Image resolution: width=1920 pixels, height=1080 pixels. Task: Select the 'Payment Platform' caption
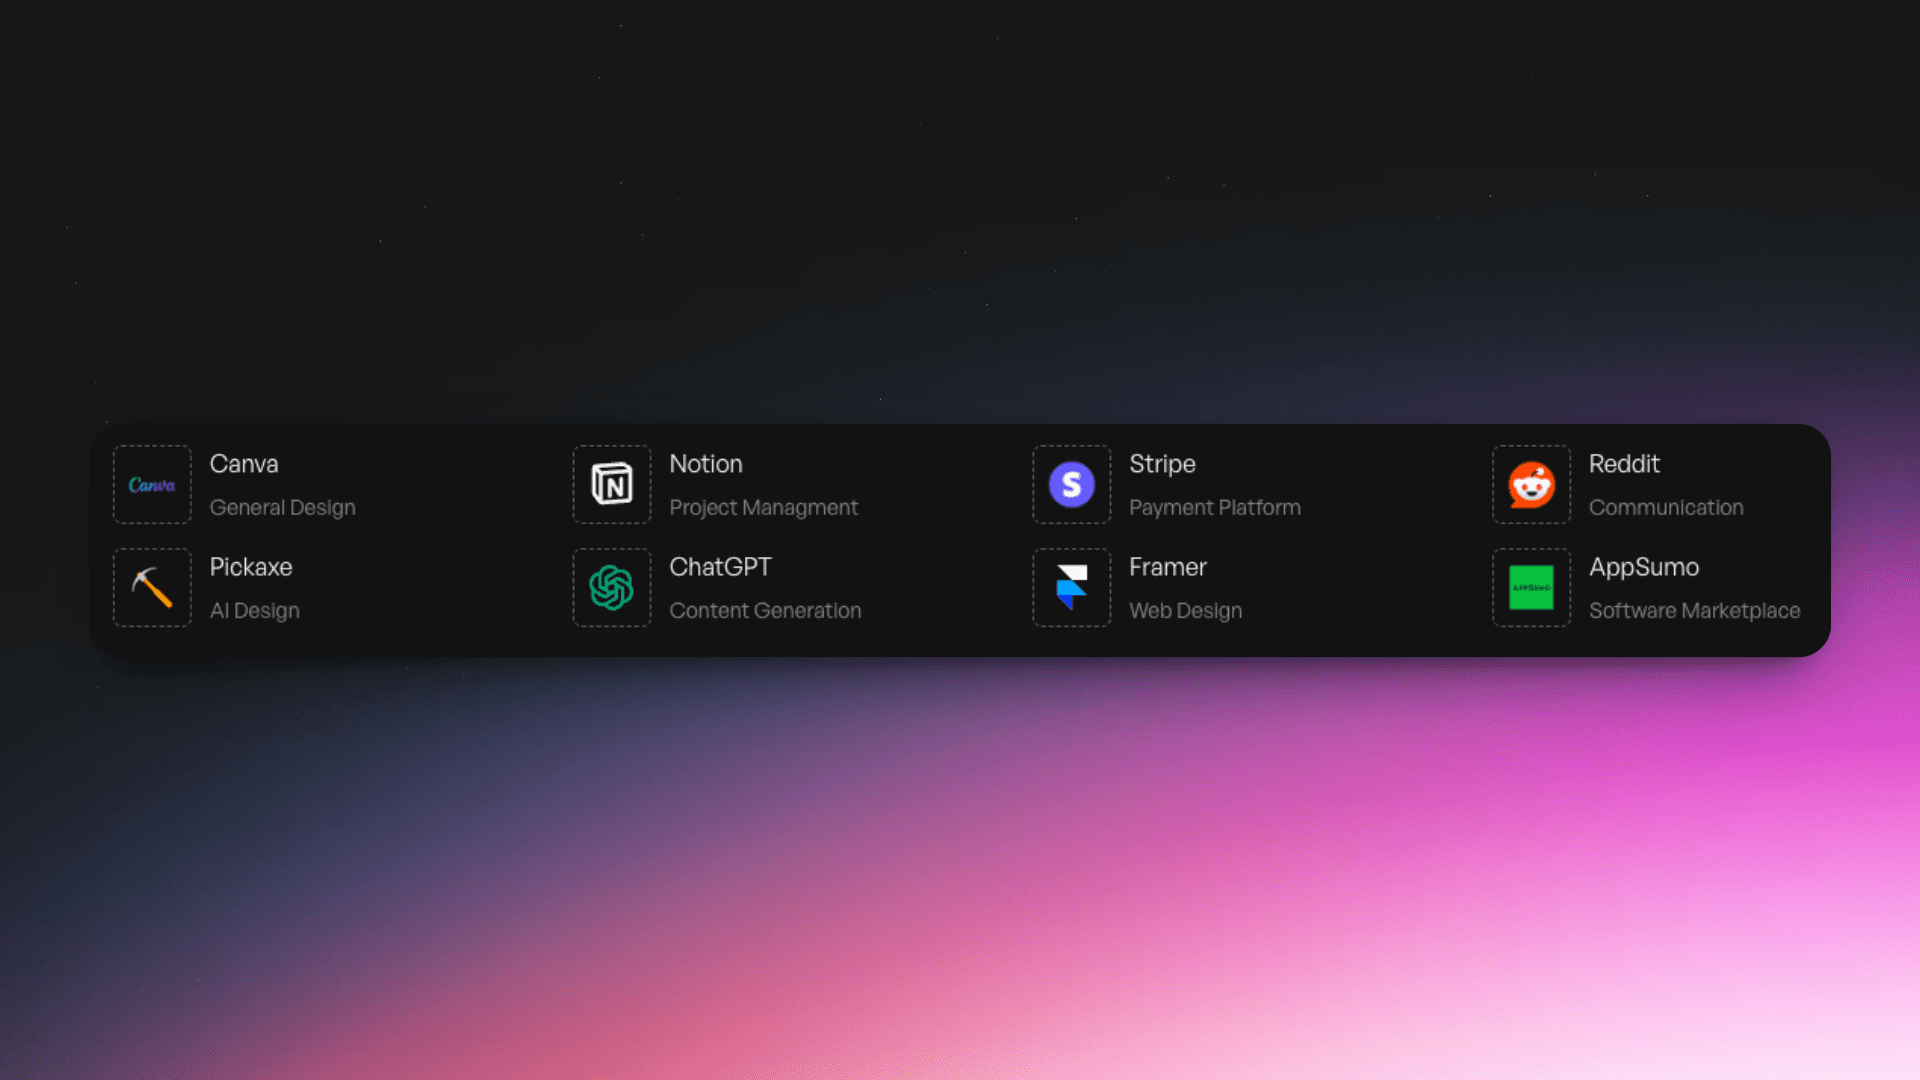coord(1215,508)
